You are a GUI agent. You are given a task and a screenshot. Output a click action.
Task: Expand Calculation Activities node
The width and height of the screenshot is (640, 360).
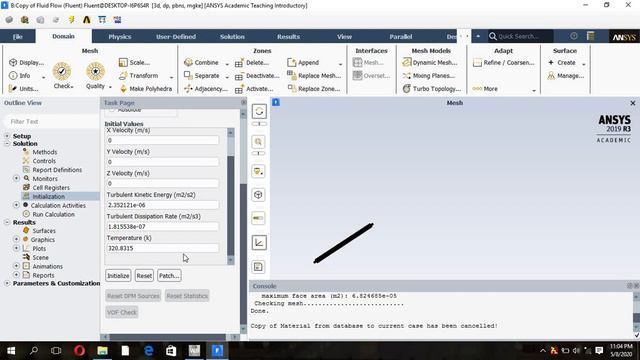click(x=16, y=205)
